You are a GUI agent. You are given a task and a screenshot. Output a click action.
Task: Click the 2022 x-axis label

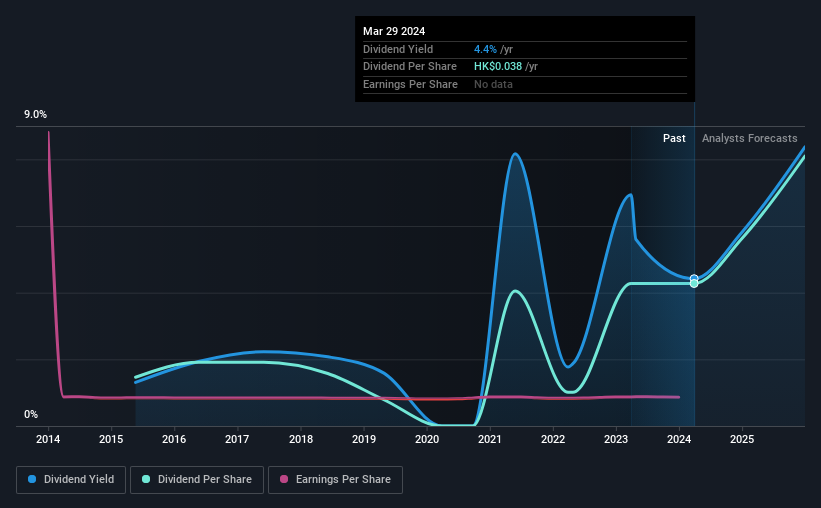(553, 439)
